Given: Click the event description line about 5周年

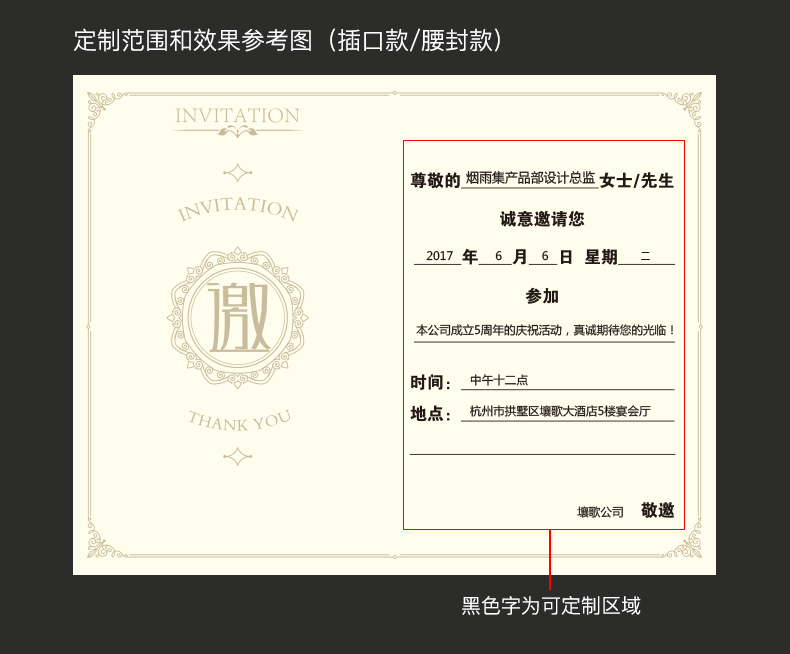Looking at the screenshot, I should [x=545, y=330].
